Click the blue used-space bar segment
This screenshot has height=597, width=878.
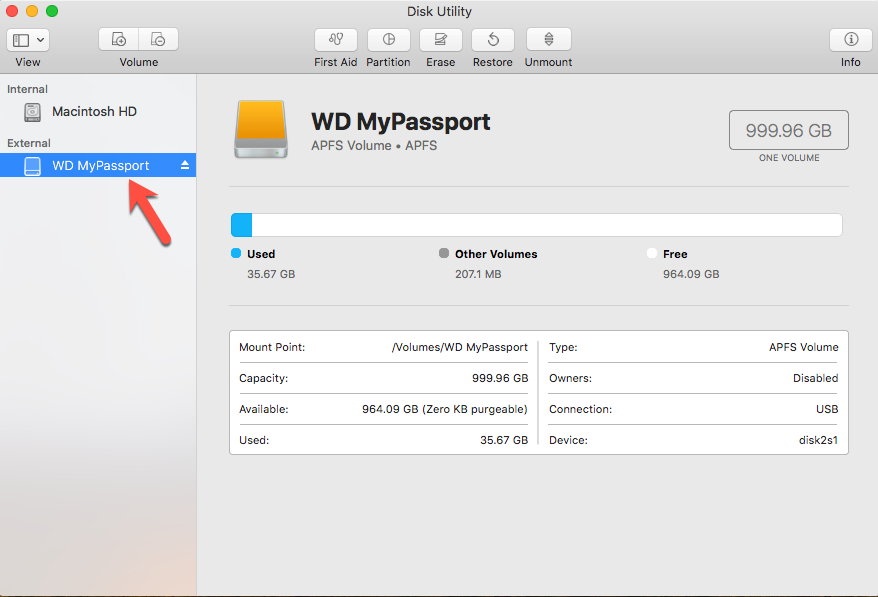241,225
